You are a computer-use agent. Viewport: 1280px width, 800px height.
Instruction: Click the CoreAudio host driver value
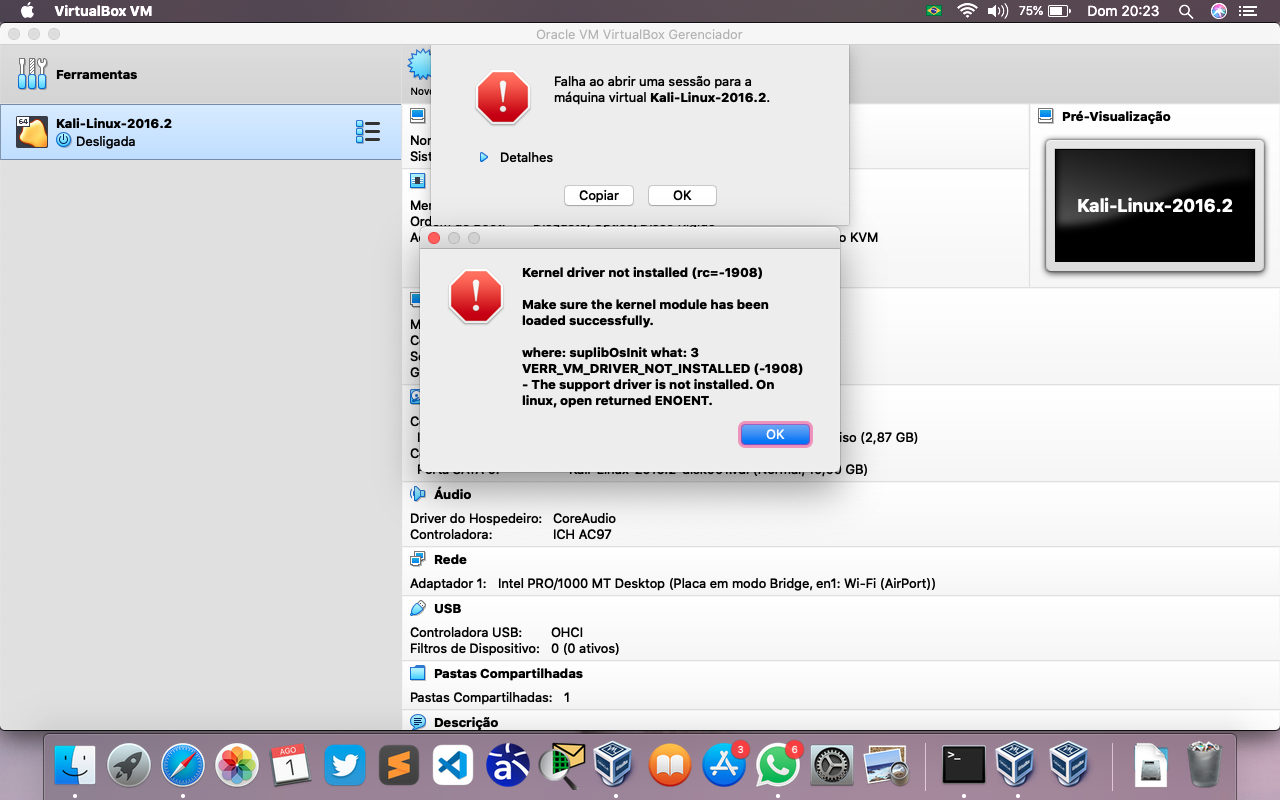(x=584, y=518)
